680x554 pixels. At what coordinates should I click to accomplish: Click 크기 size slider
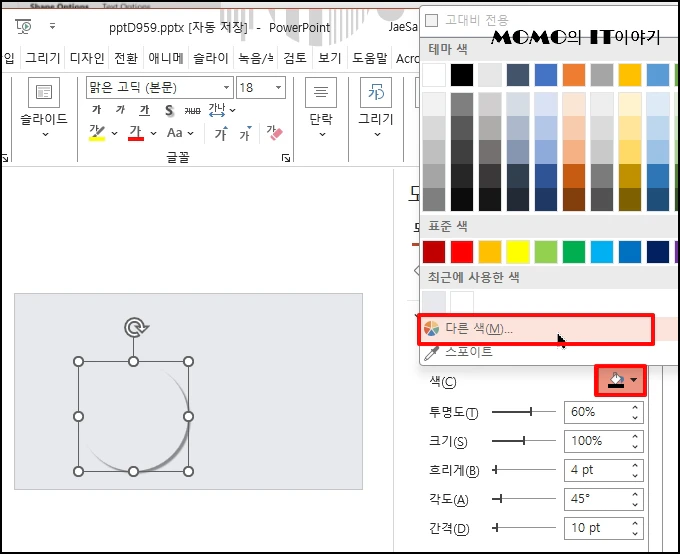coord(523,441)
